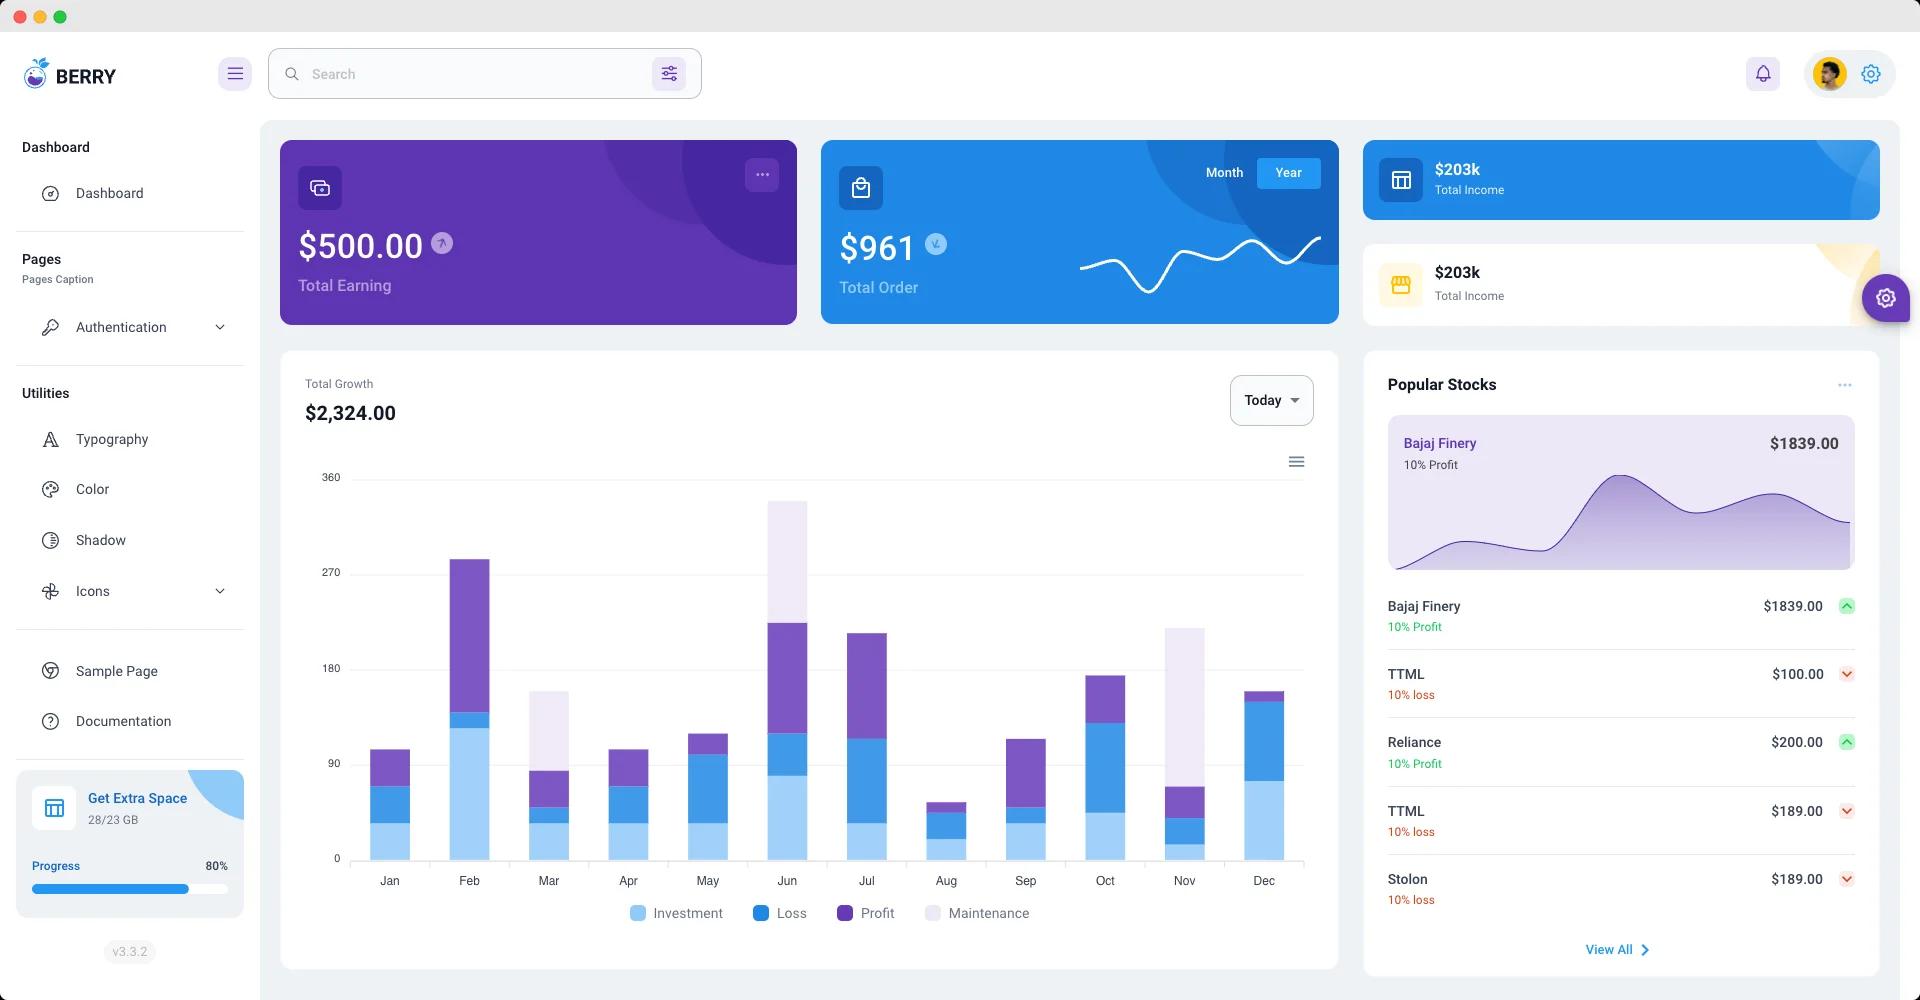The width and height of the screenshot is (1920, 1000).
Task: Switch the Total Order chart to Month view
Action: point(1223,173)
